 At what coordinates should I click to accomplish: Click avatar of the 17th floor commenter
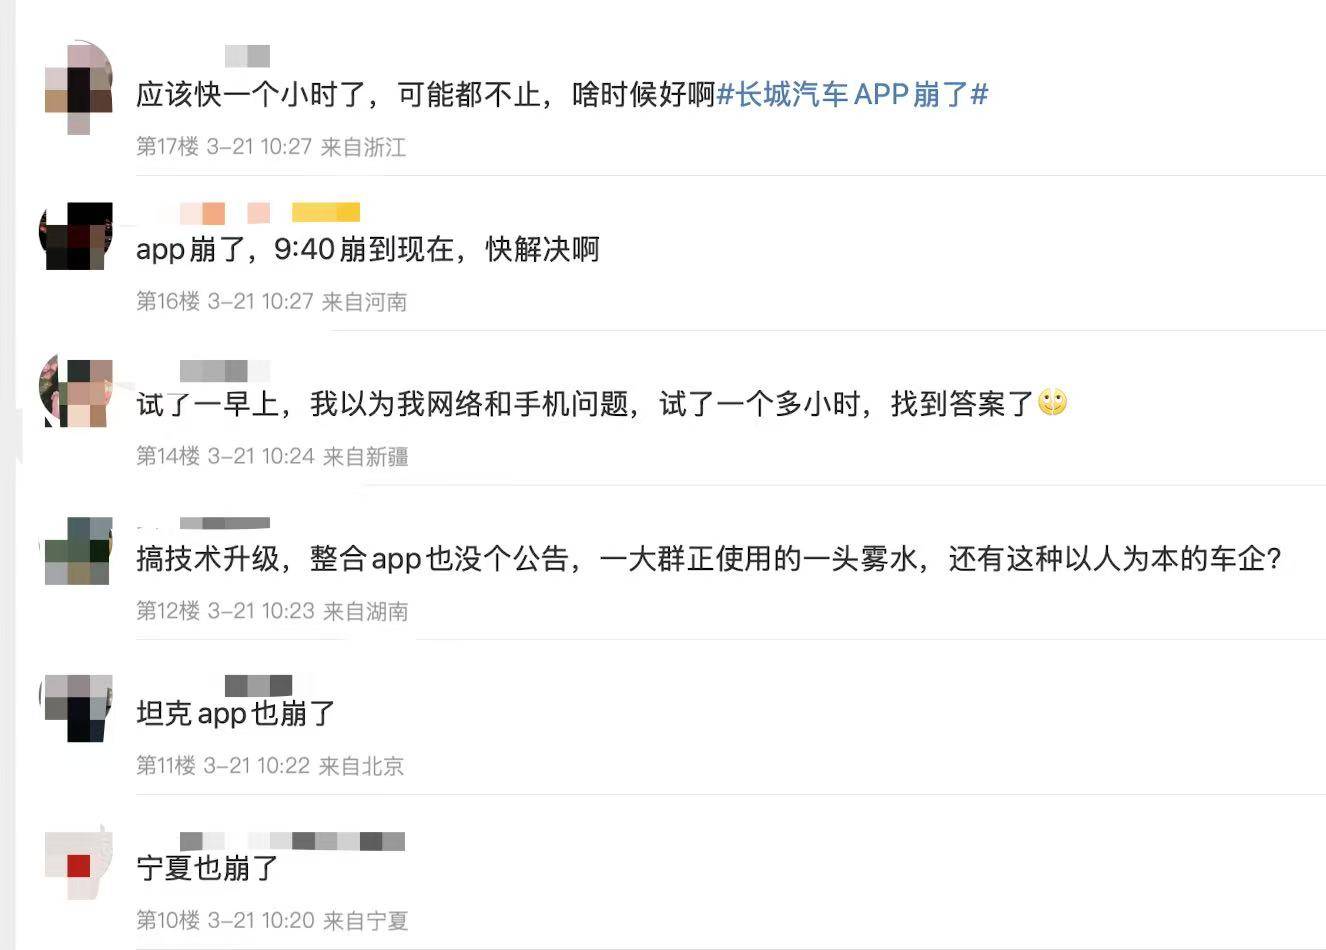pos(78,88)
